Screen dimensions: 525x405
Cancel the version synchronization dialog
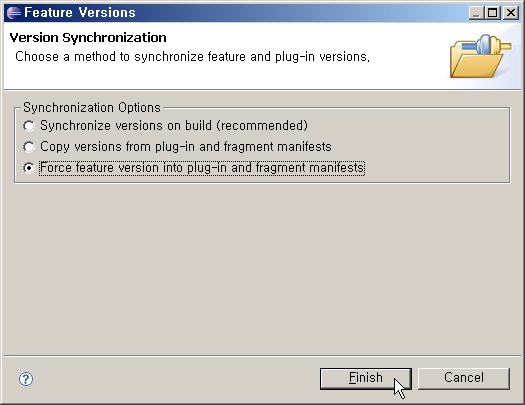coord(464,379)
